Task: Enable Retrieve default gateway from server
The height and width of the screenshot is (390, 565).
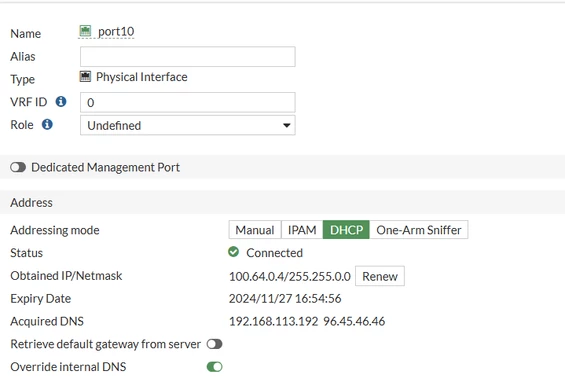Action: tap(214, 344)
